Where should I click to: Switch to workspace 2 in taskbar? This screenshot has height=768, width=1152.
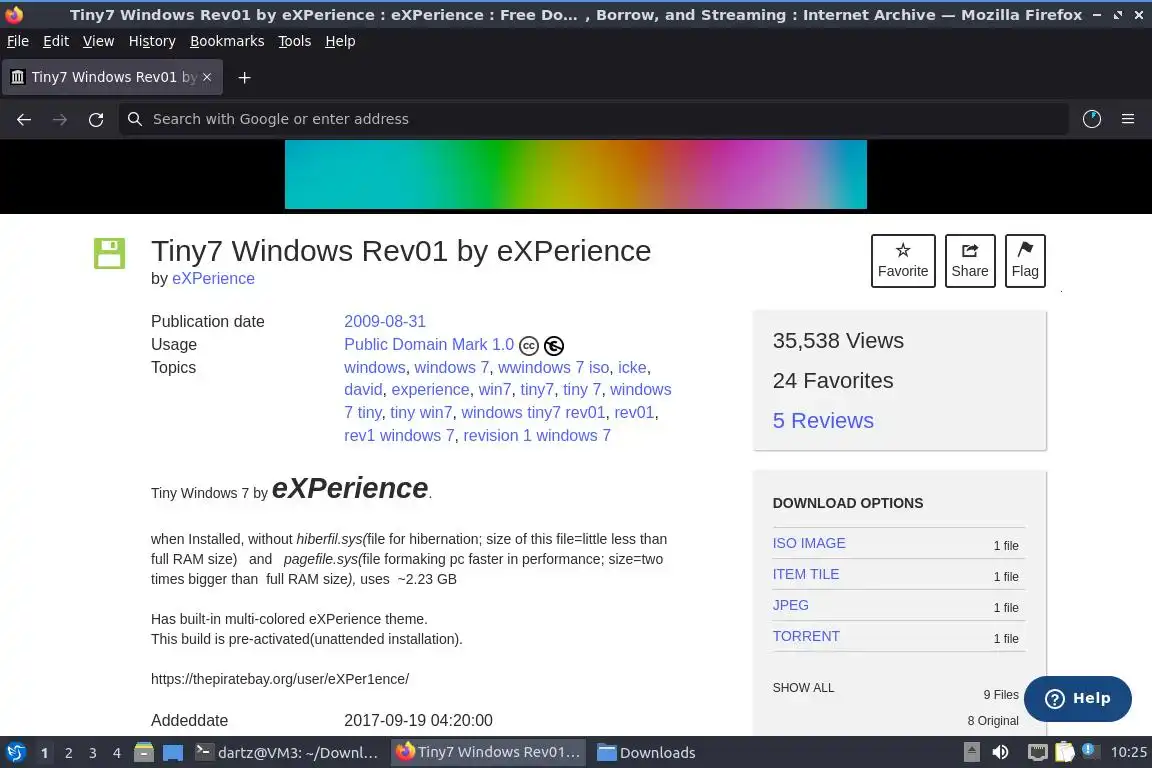tap(68, 753)
